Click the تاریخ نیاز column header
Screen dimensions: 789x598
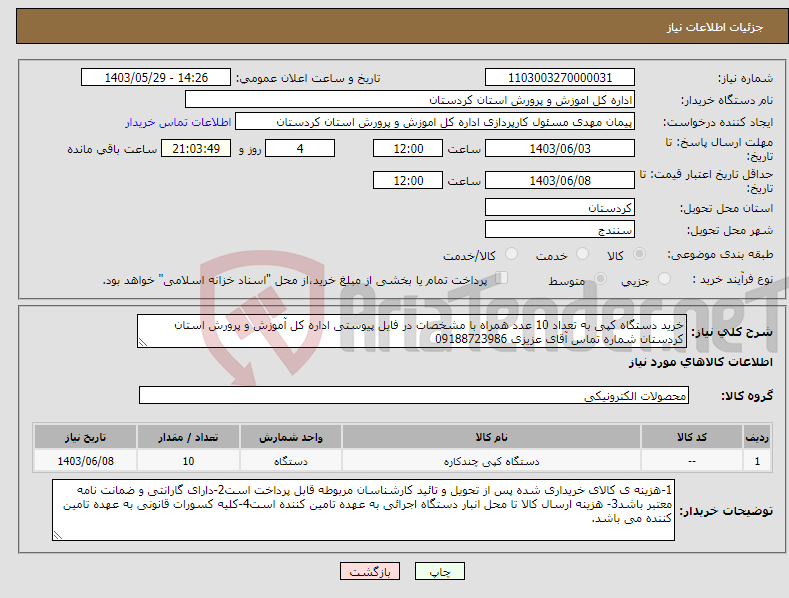(86, 437)
